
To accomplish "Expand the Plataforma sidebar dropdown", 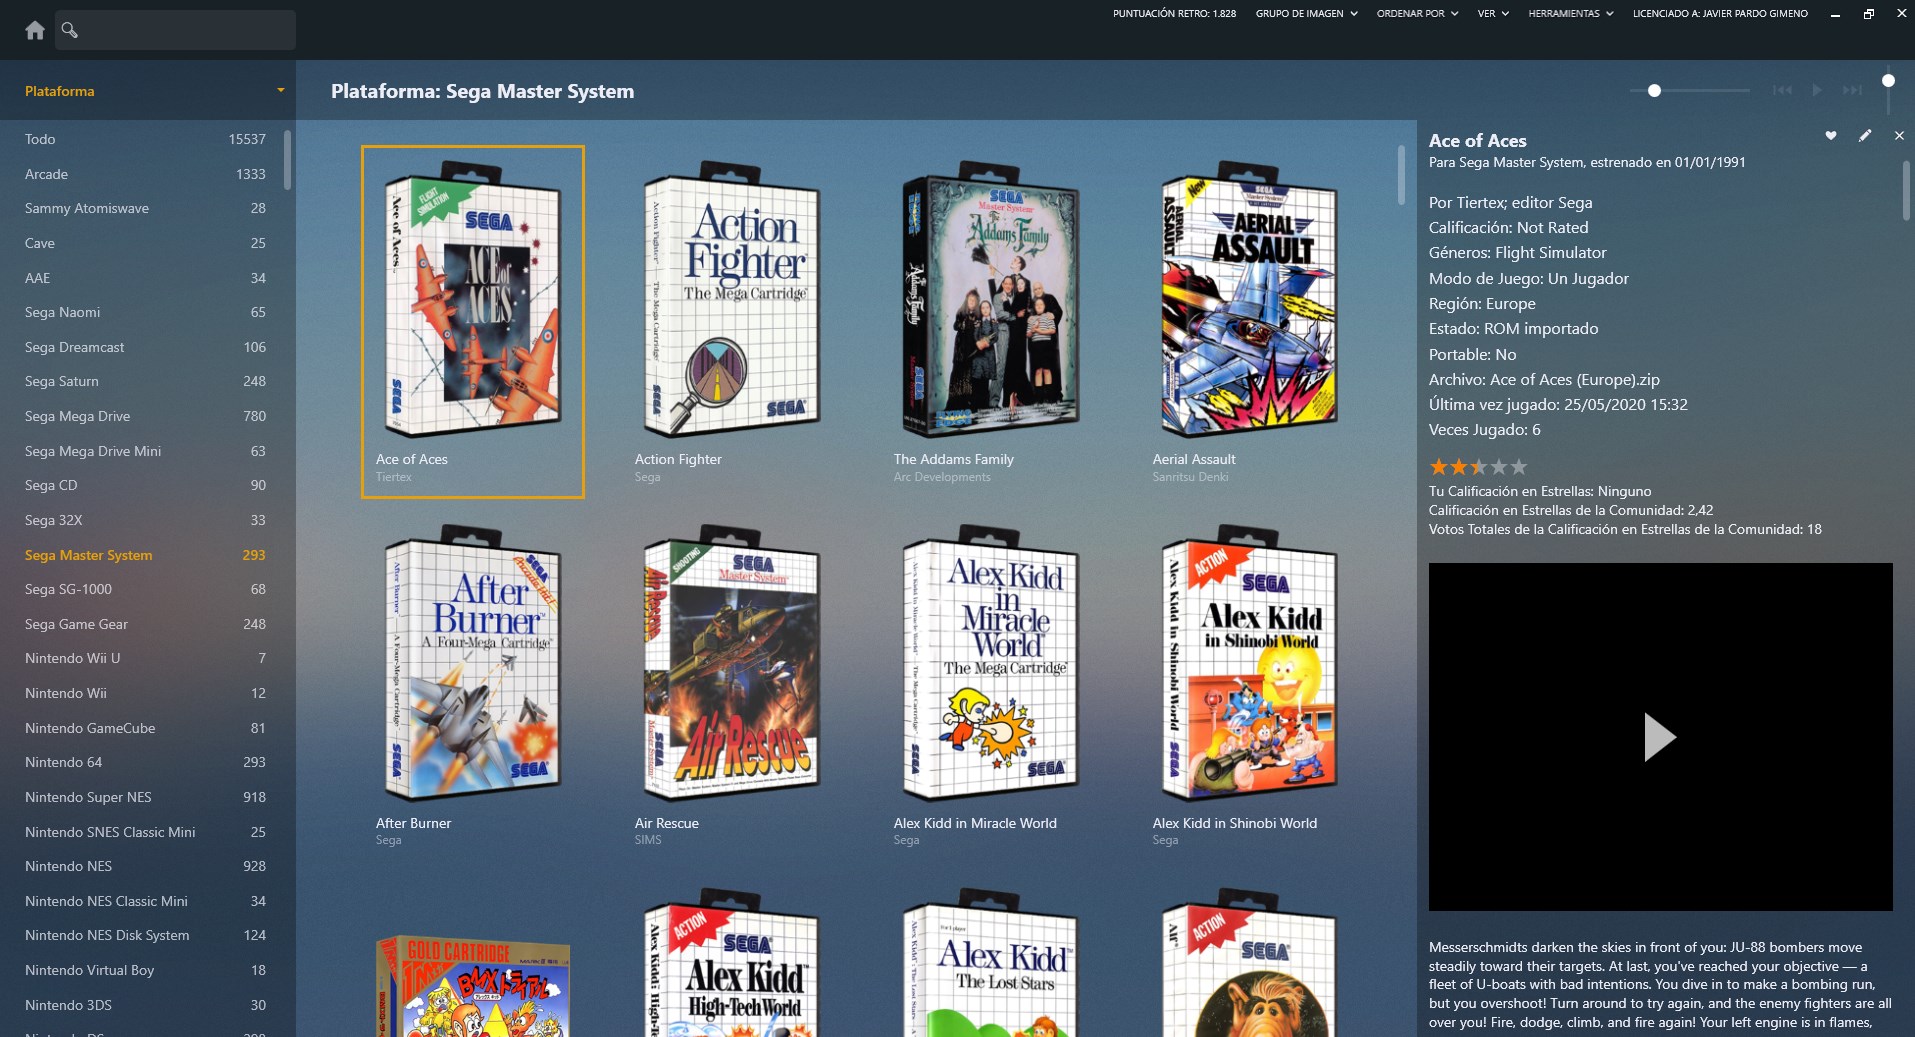I will coord(280,91).
